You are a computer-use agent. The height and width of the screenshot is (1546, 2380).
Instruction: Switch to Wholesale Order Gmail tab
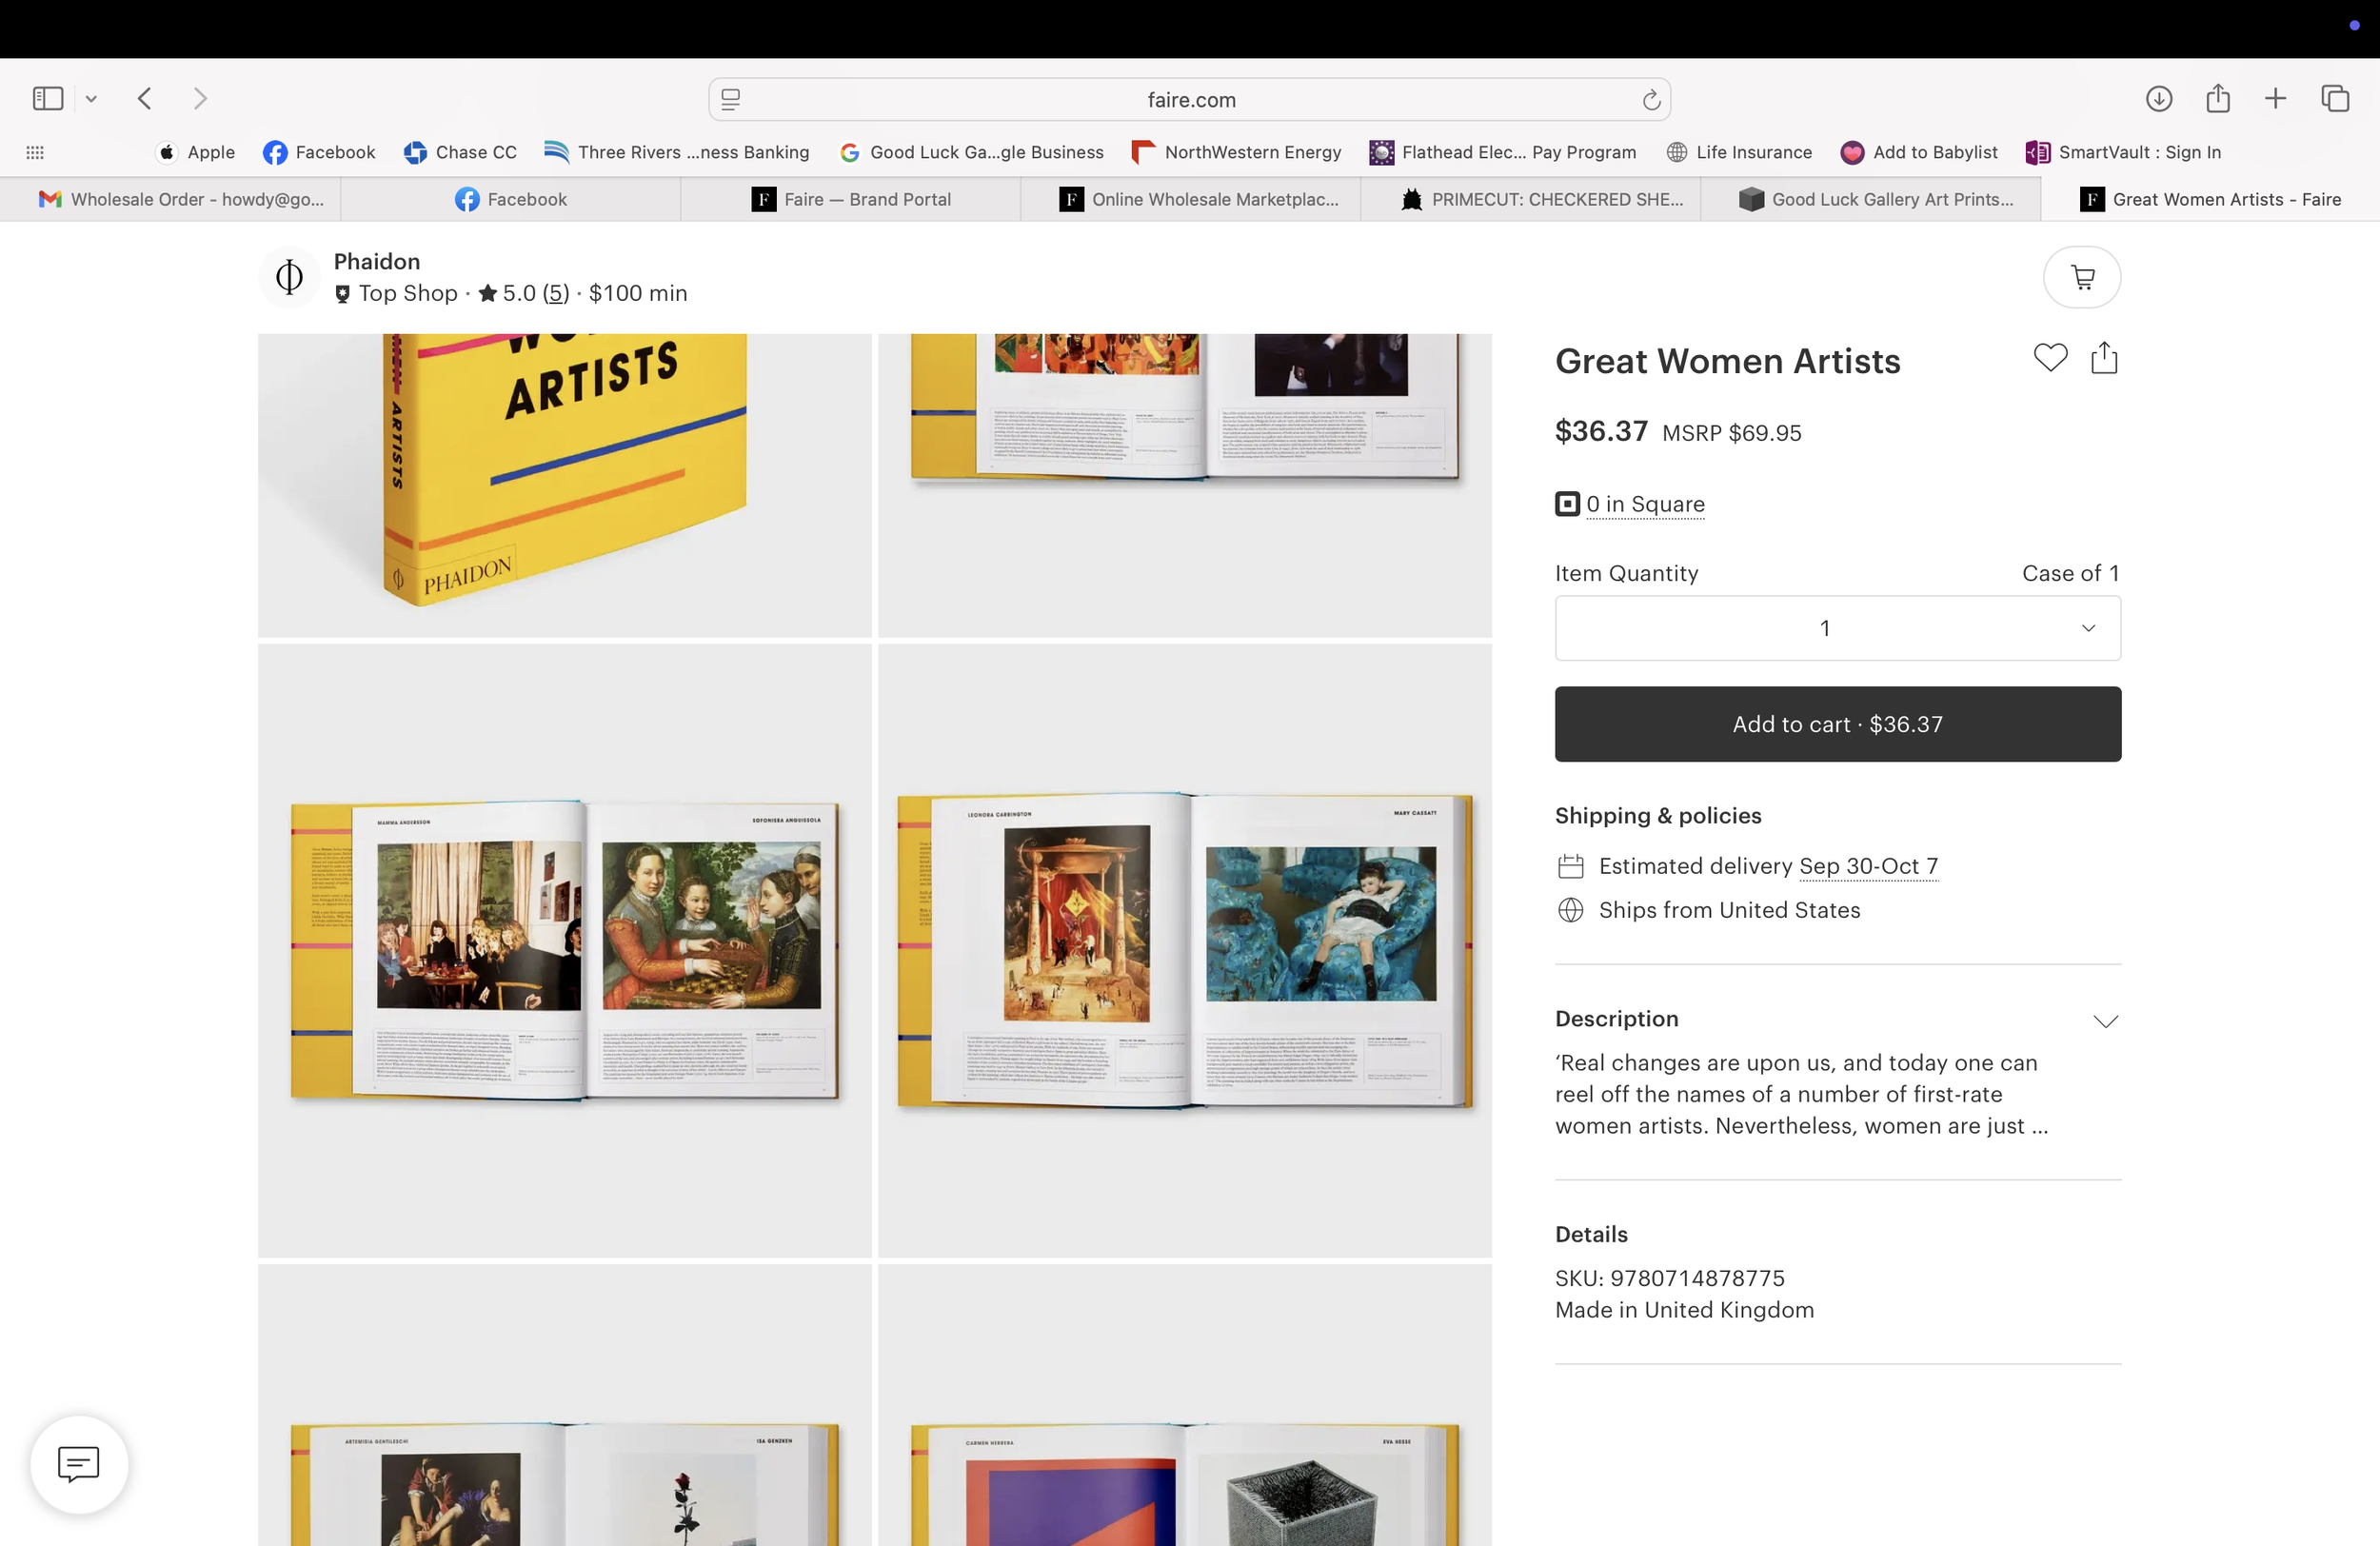coord(171,199)
